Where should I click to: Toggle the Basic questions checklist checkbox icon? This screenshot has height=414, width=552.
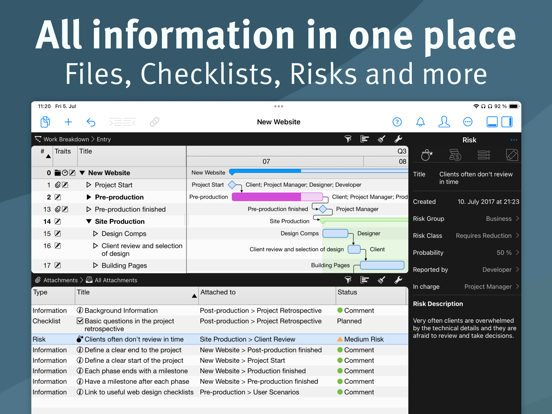(x=80, y=321)
